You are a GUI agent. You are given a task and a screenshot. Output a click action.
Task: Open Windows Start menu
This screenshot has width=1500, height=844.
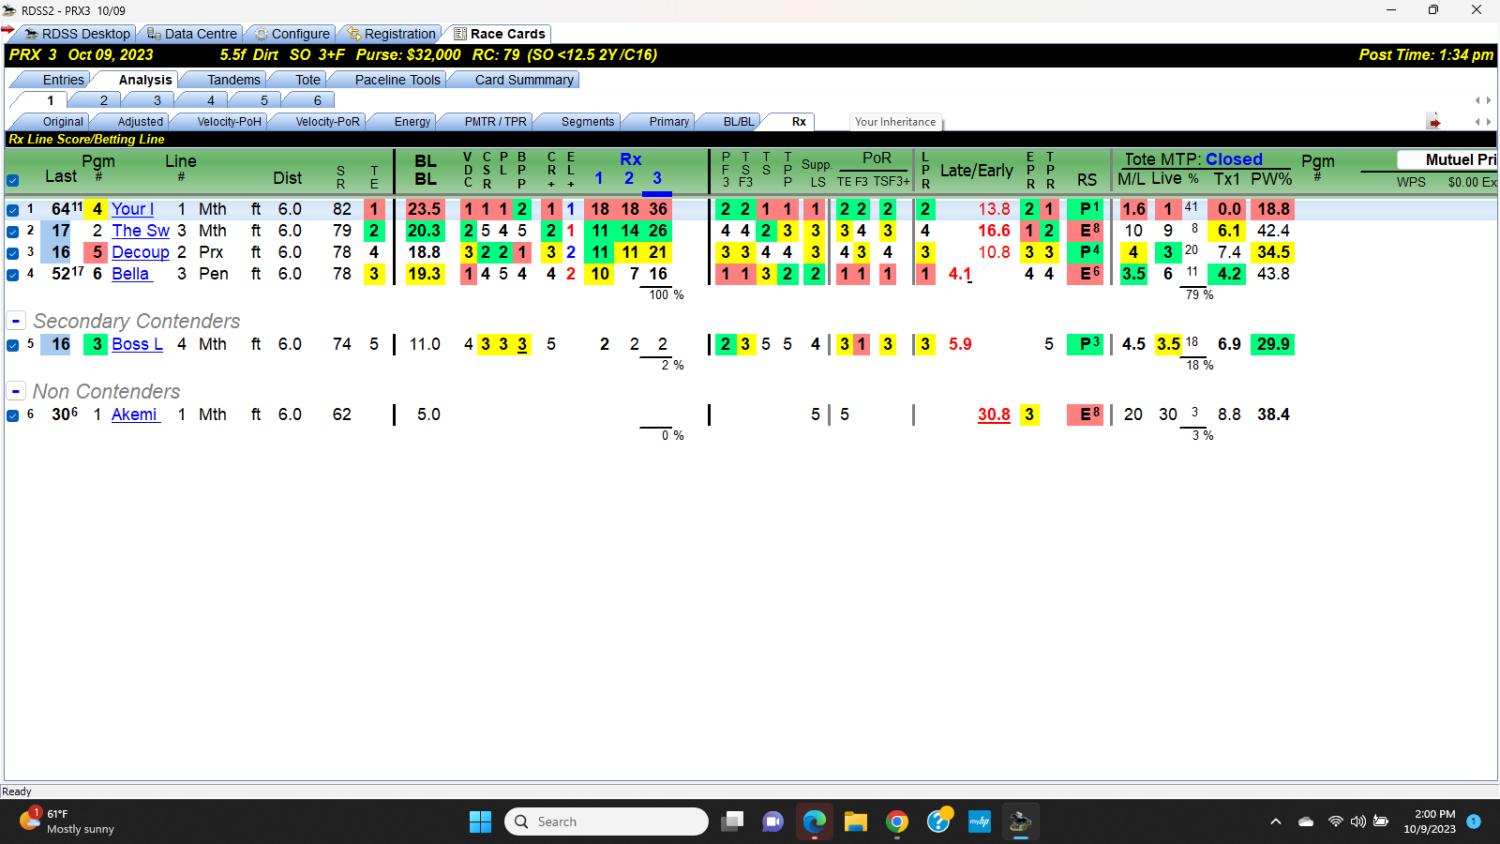(x=480, y=822)
